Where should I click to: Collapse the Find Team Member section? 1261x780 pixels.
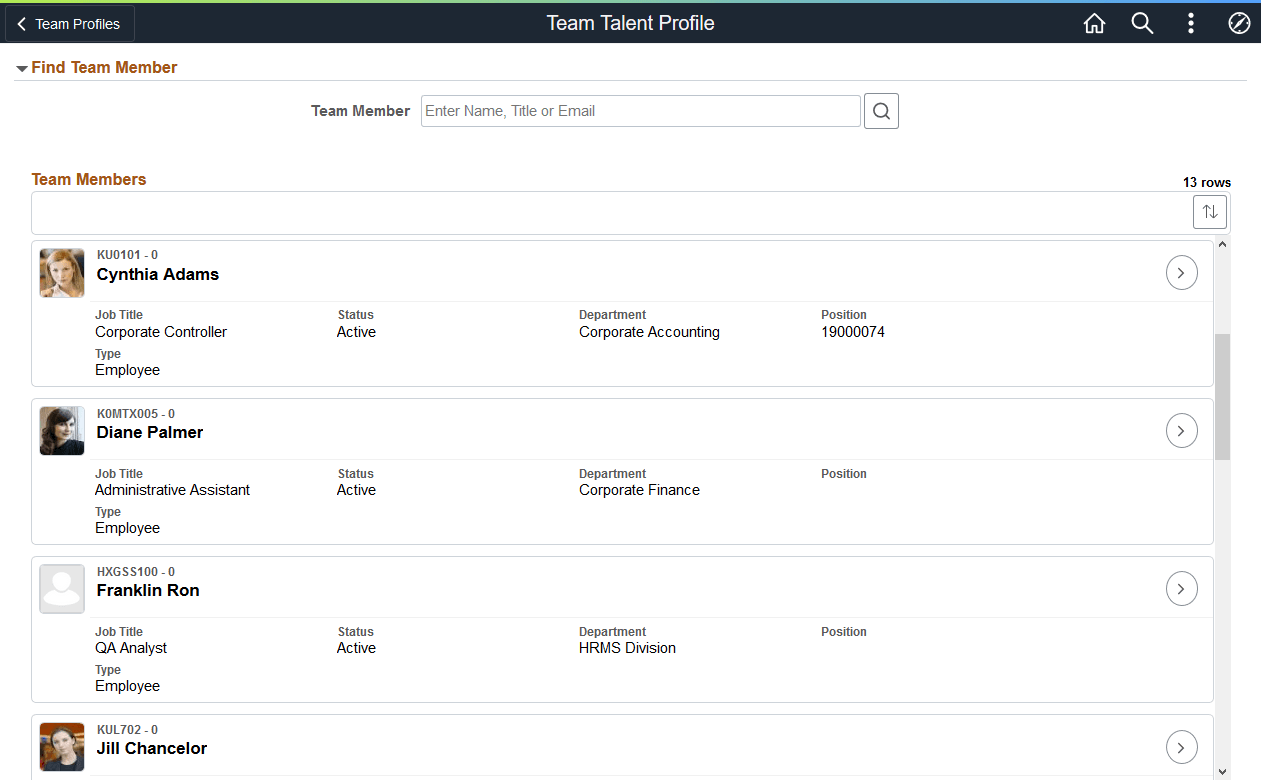click(x=22, y=68)
